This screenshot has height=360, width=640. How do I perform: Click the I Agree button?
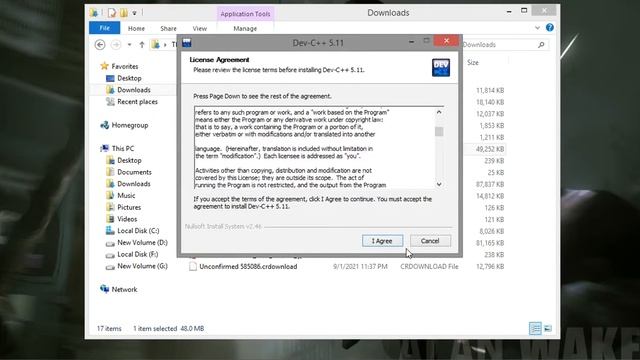click(x=382, y=241)
